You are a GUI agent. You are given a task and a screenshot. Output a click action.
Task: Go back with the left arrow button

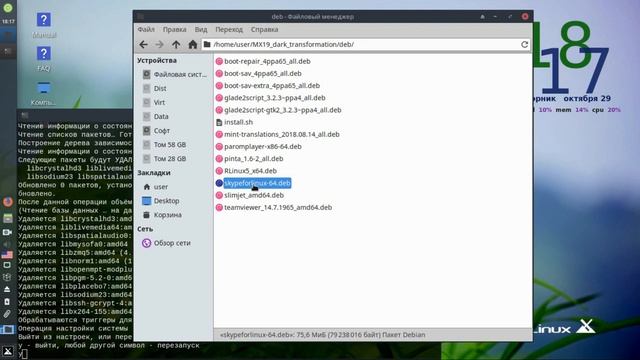pyautogui.click(x=143, y=44)
